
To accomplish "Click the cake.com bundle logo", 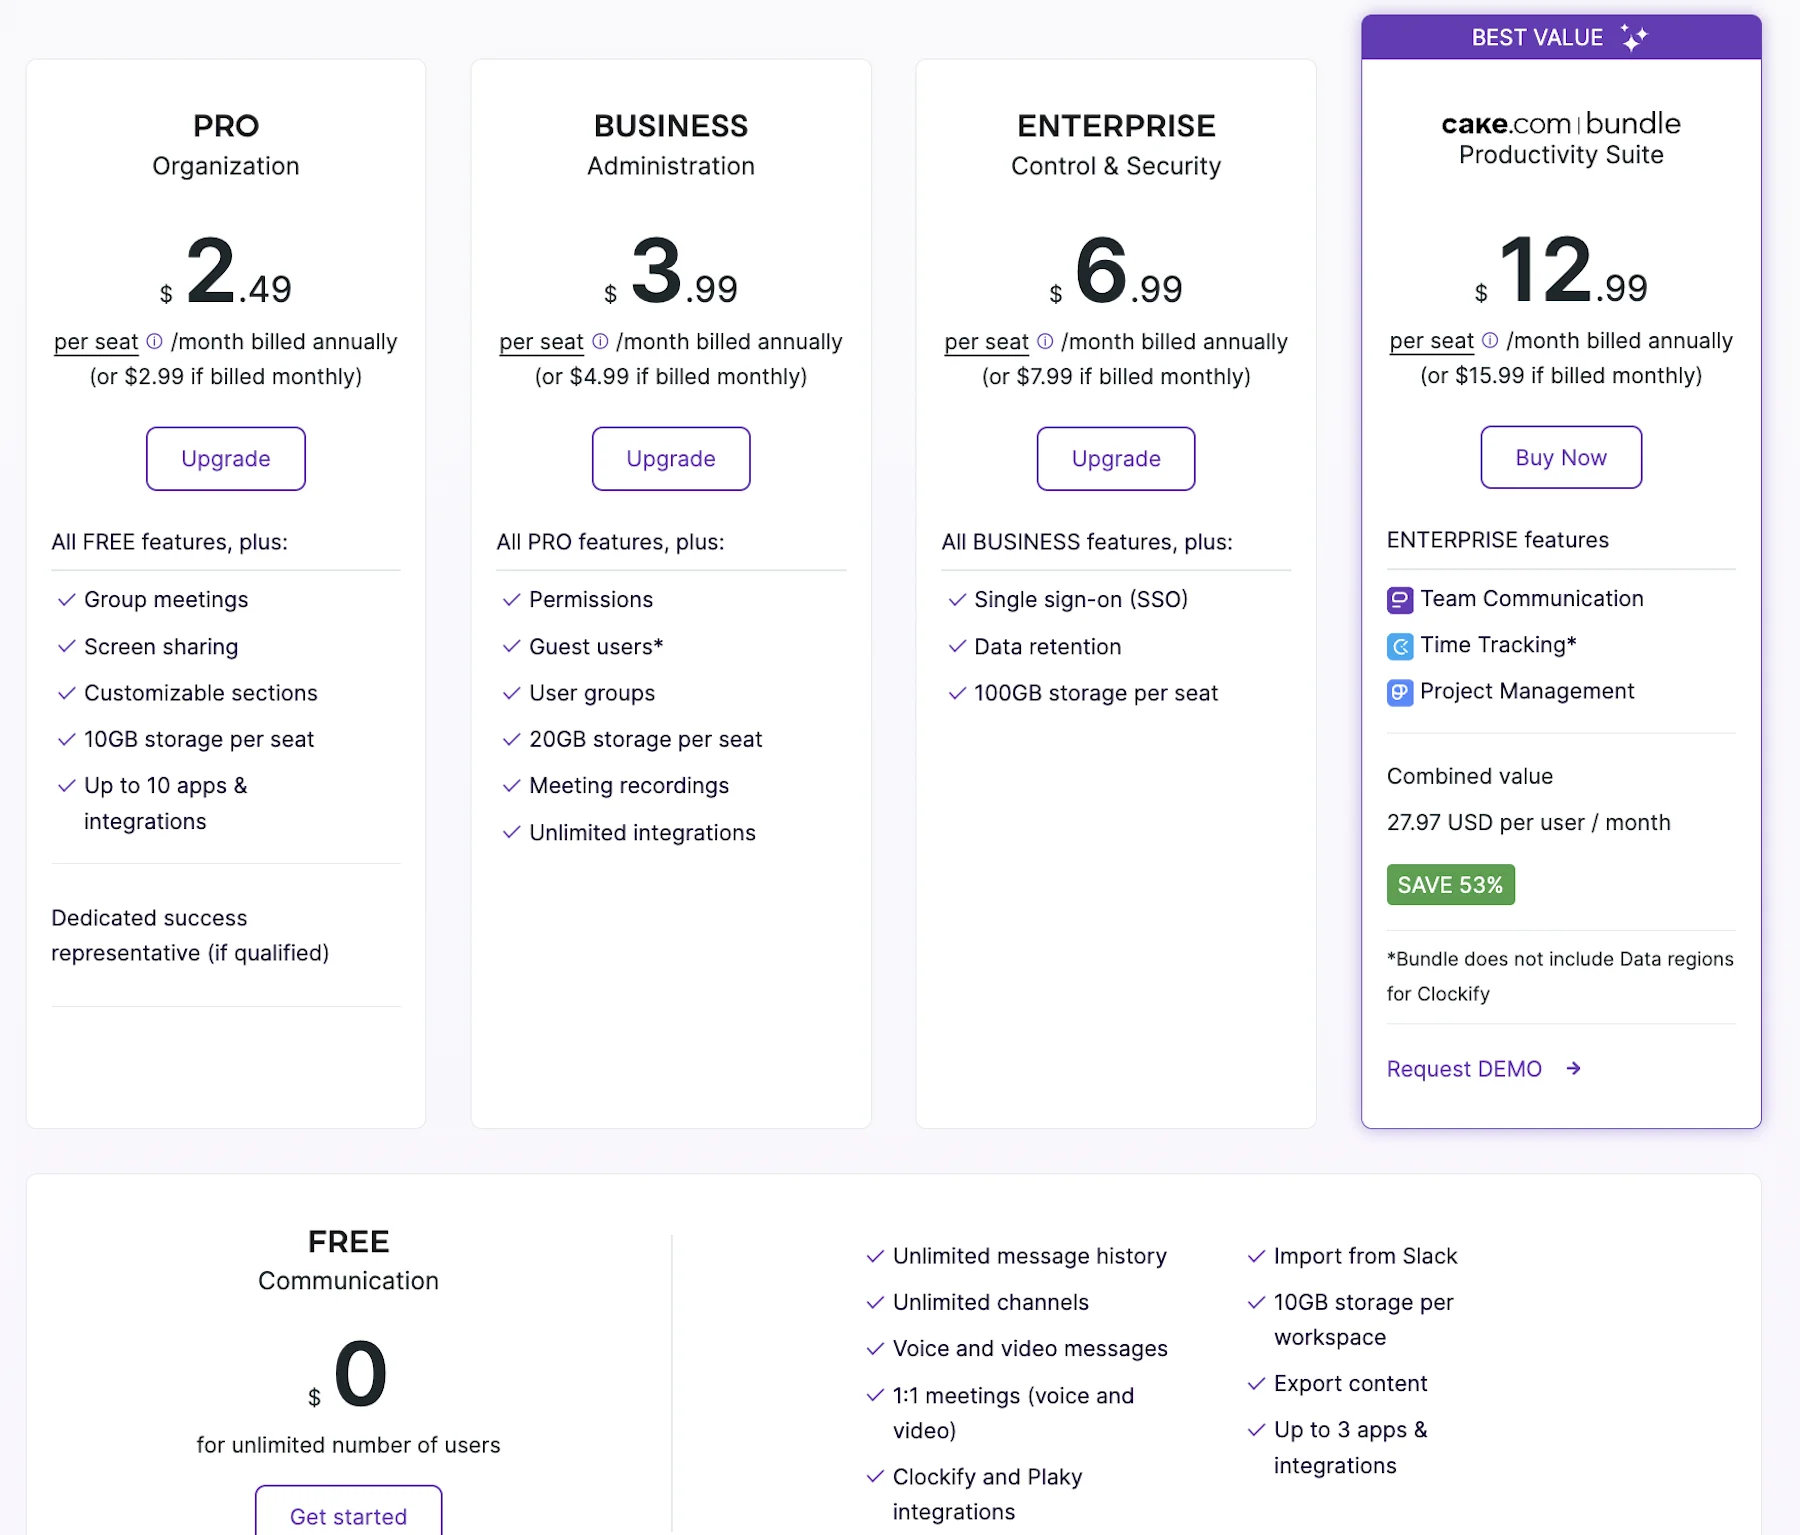I will [1559, 123].
